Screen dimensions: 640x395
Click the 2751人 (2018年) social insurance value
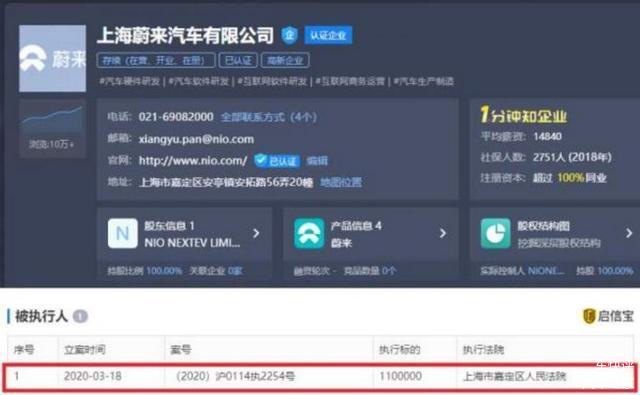coord(572,158)
